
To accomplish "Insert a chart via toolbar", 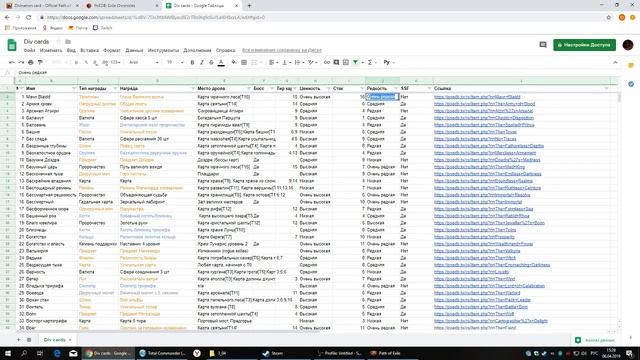I will tap(346, 62).
